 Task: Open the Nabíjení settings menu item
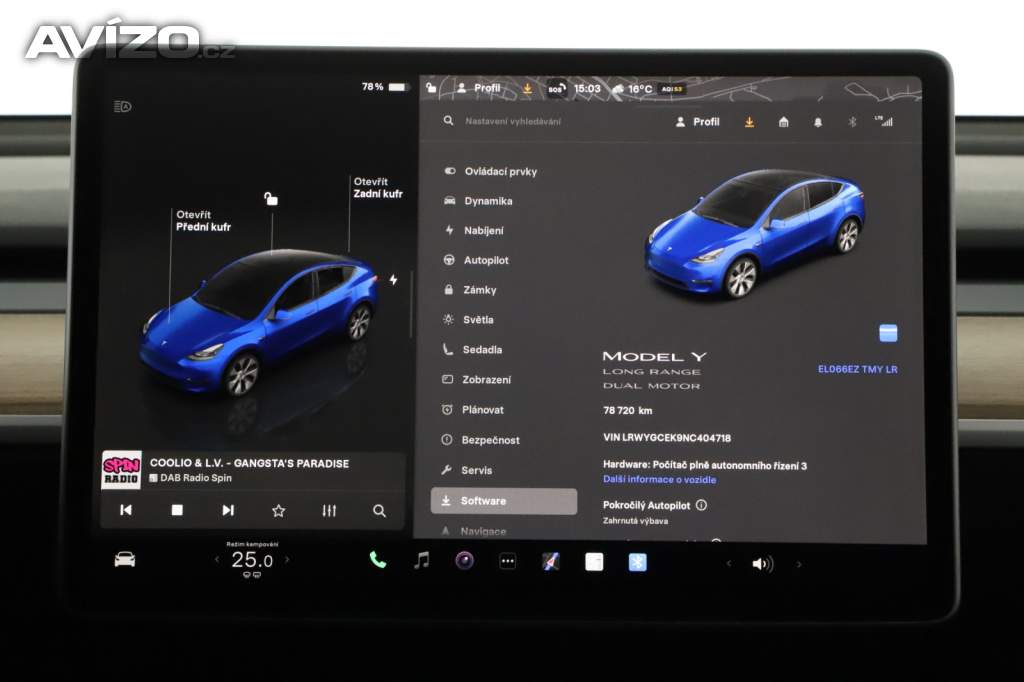tap(483, 230)
